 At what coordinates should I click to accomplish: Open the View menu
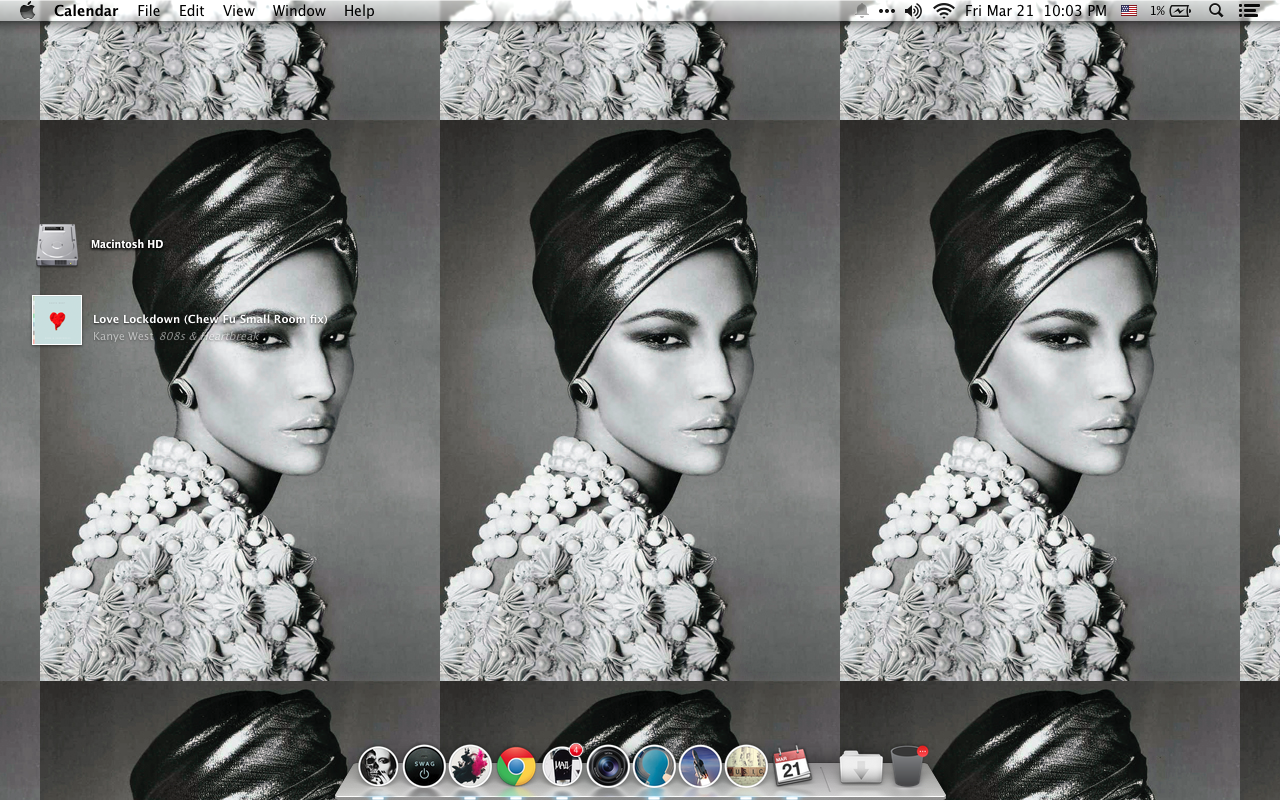click(x=238, y=11)
